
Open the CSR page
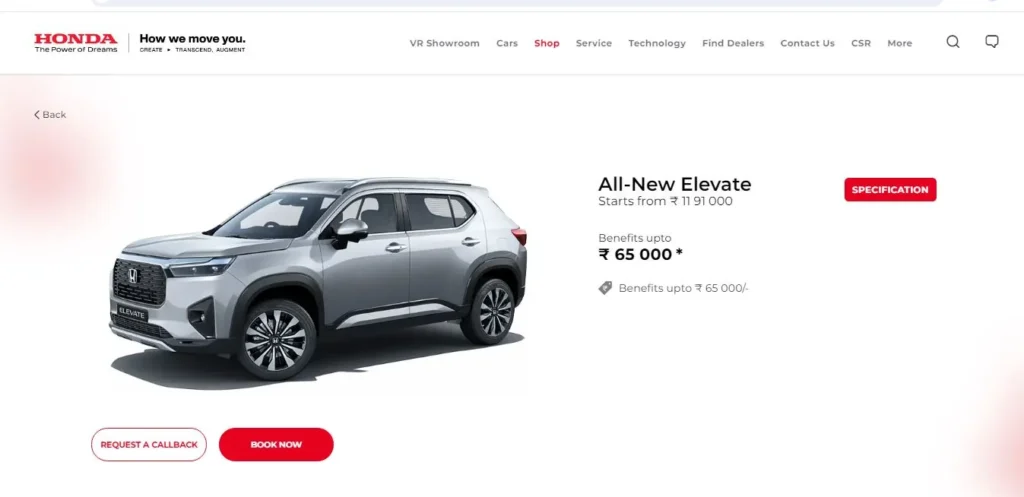(x=861, y=43)
